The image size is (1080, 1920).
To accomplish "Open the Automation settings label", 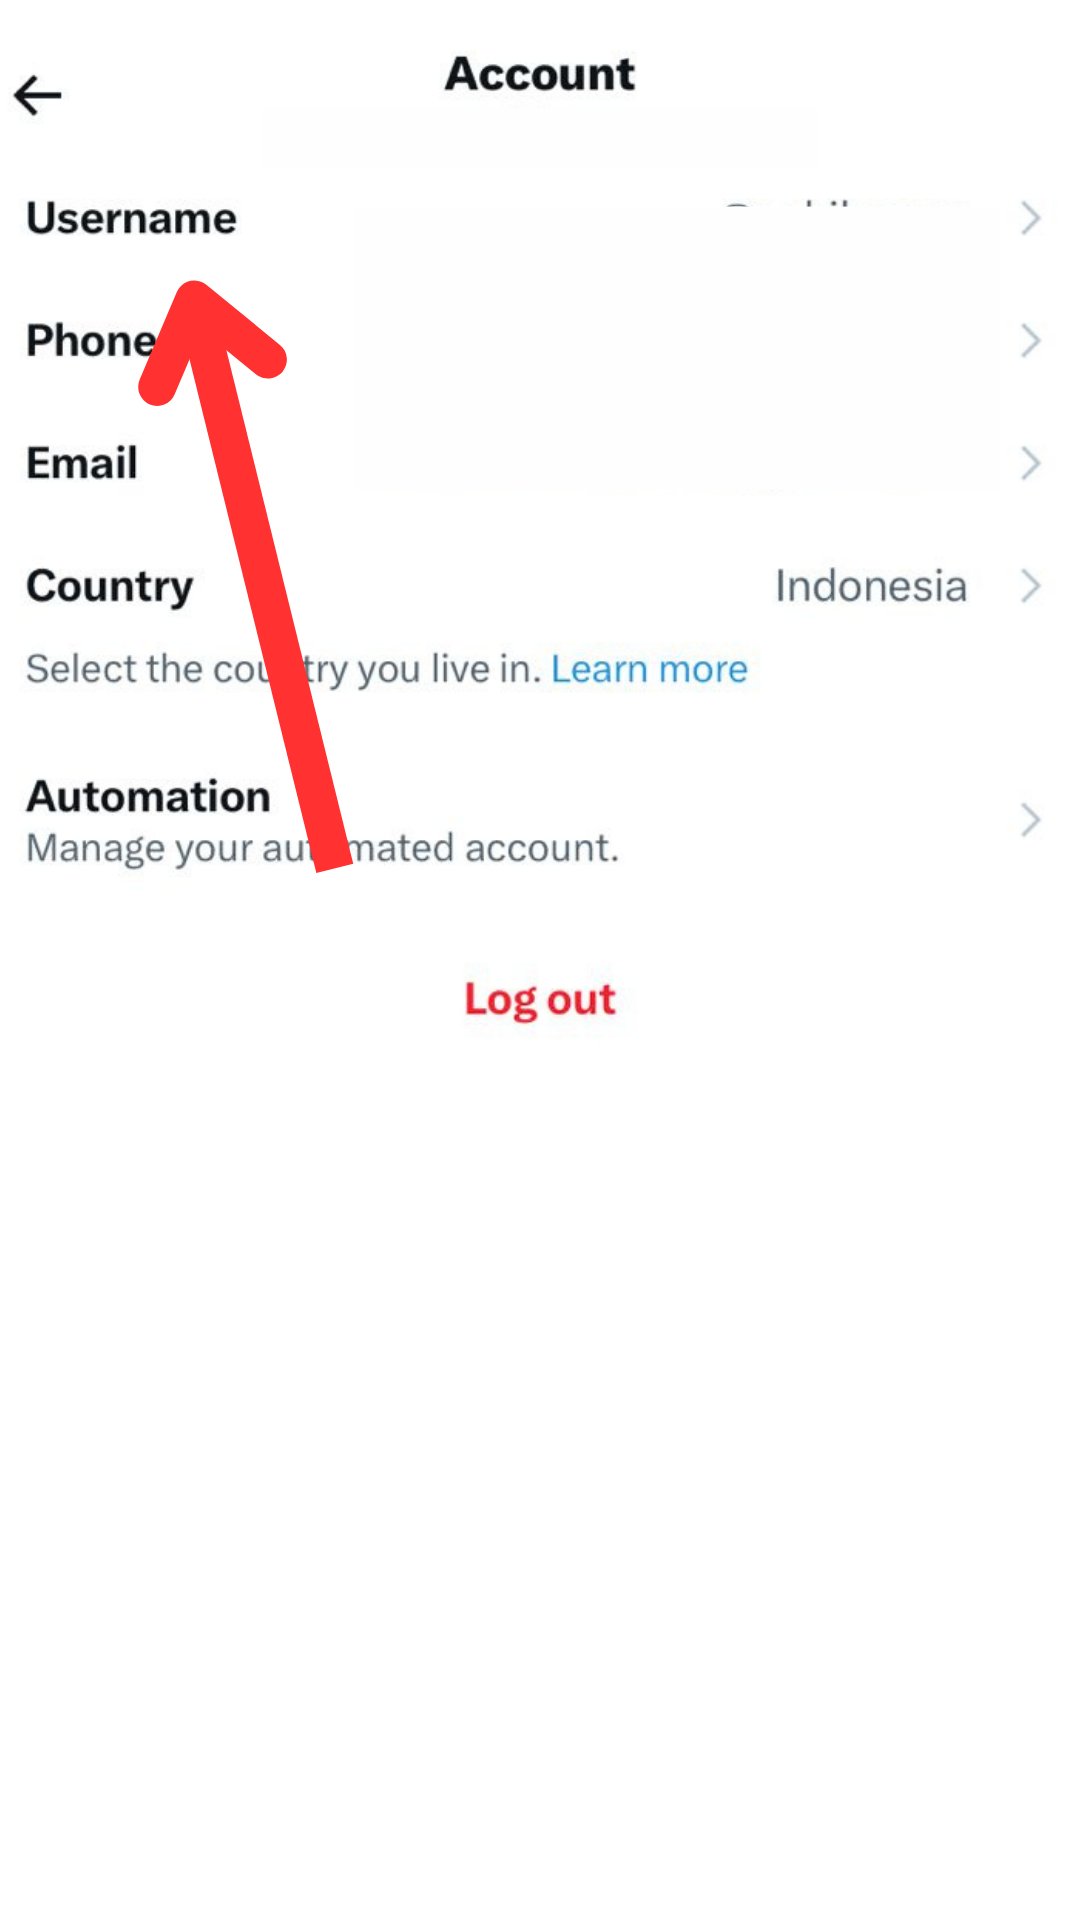I will (149, 797).
